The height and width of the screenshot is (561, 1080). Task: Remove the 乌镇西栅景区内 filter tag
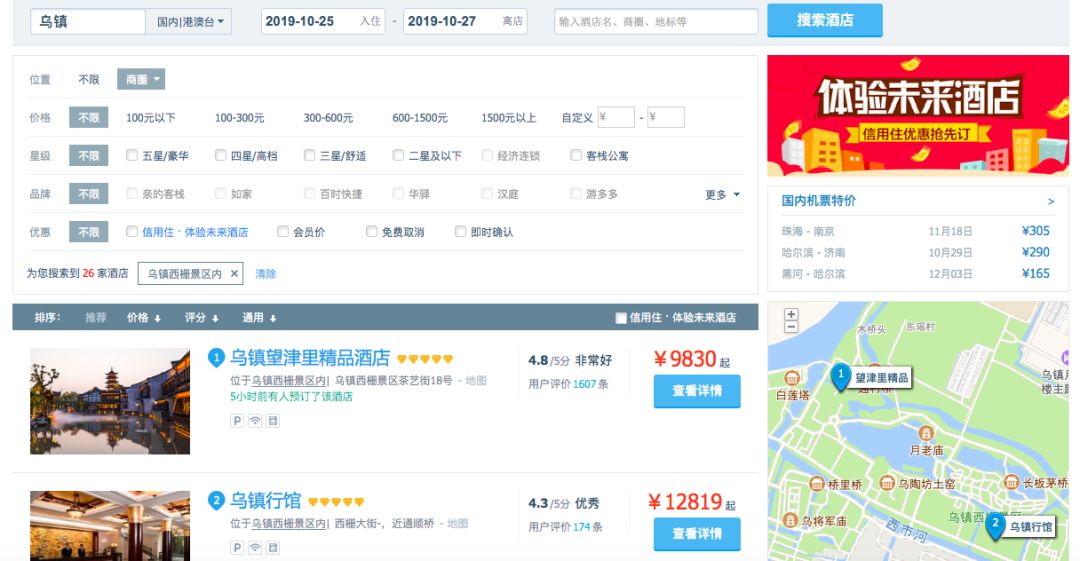(x=234, y=274)
